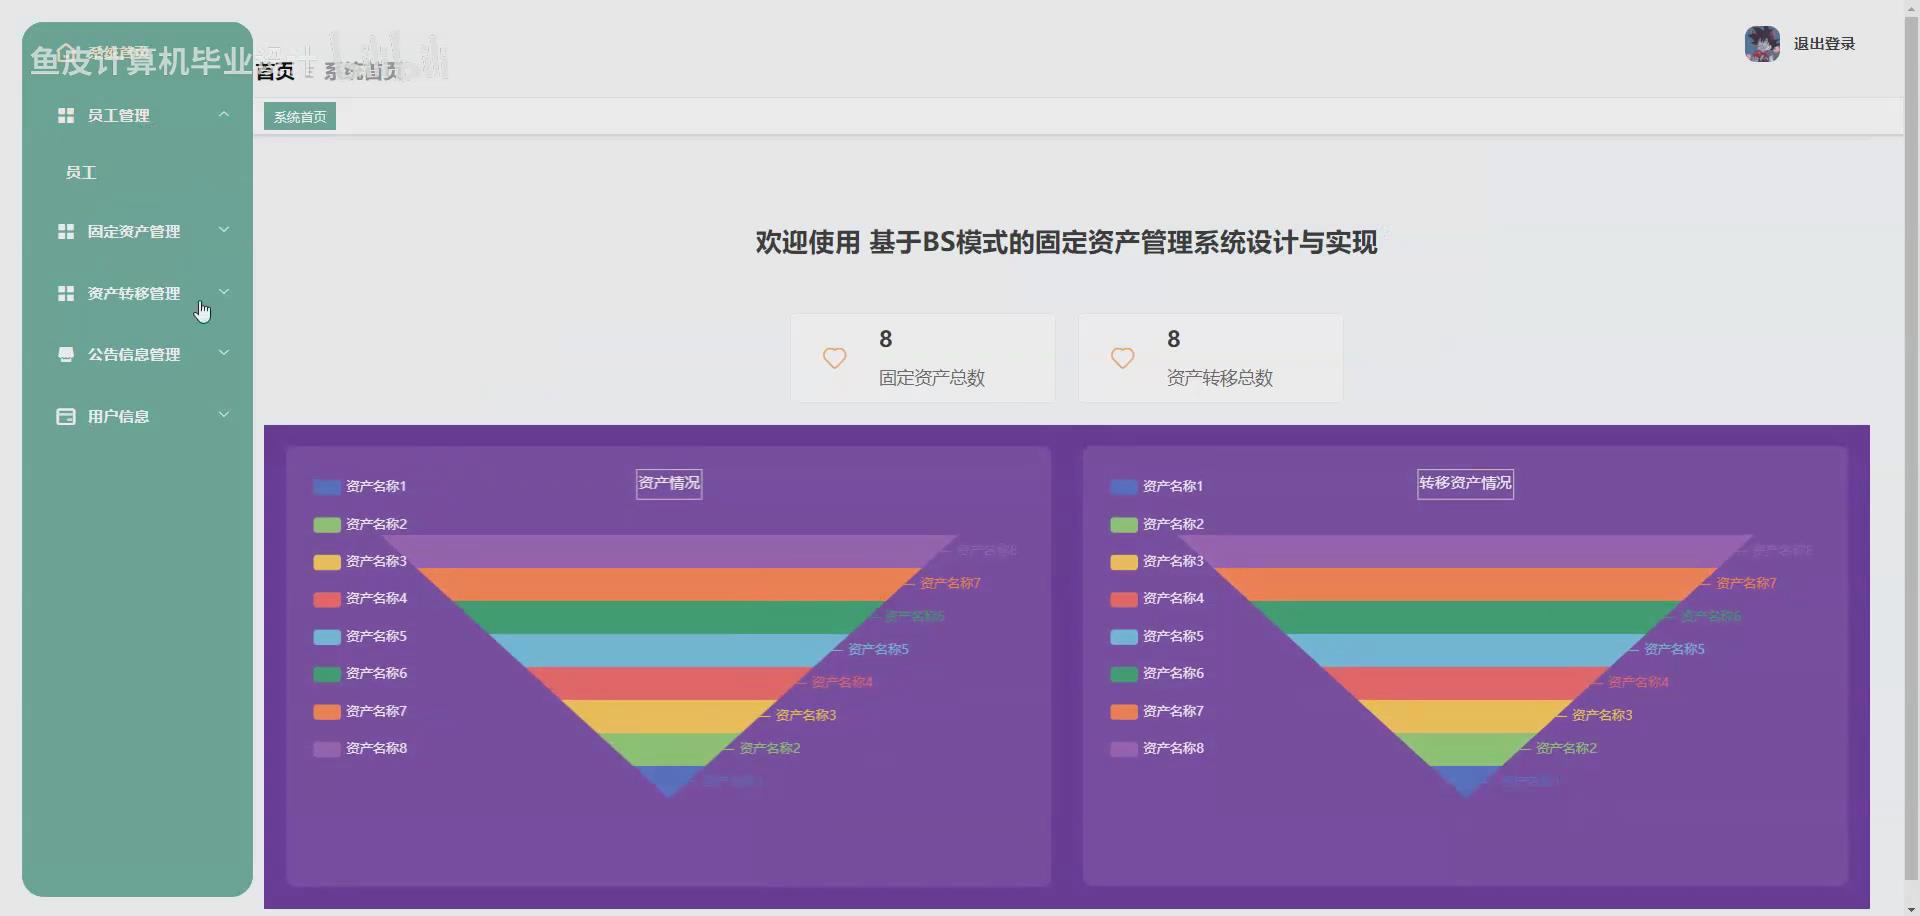Click the 首页 breadcrumb link

tap(275, 71)
